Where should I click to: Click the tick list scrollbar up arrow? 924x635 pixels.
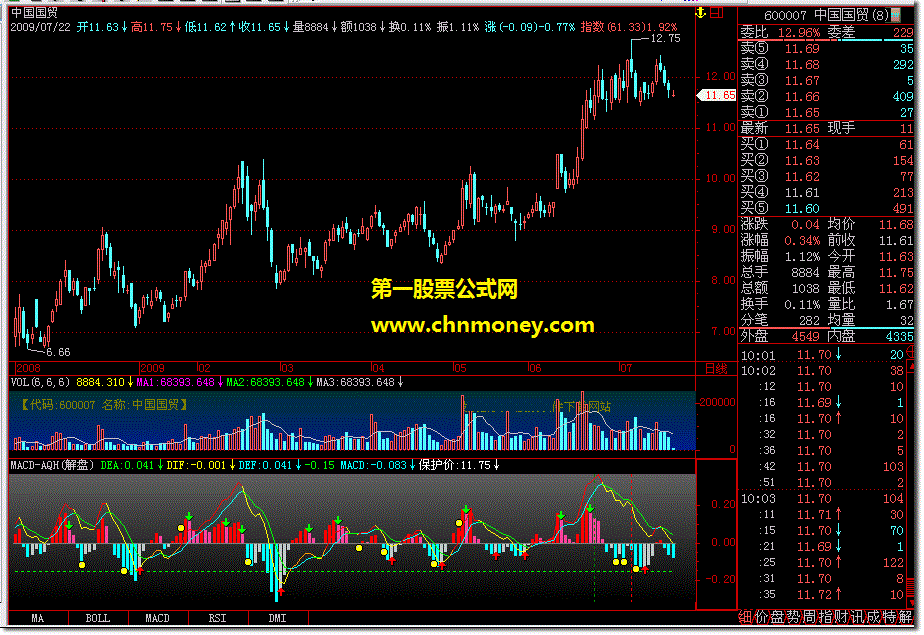911,366
